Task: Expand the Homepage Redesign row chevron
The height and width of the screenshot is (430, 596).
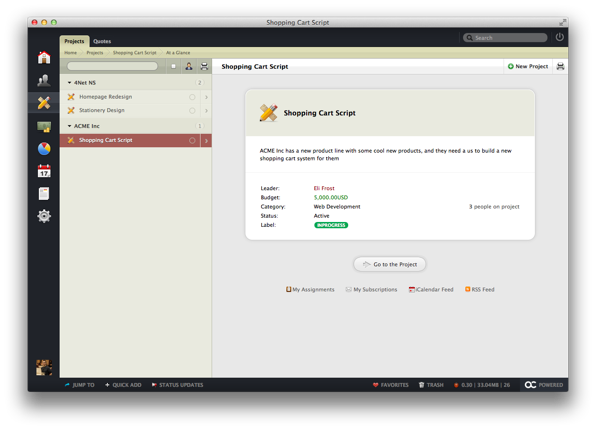Action: [x=206, y=97]
